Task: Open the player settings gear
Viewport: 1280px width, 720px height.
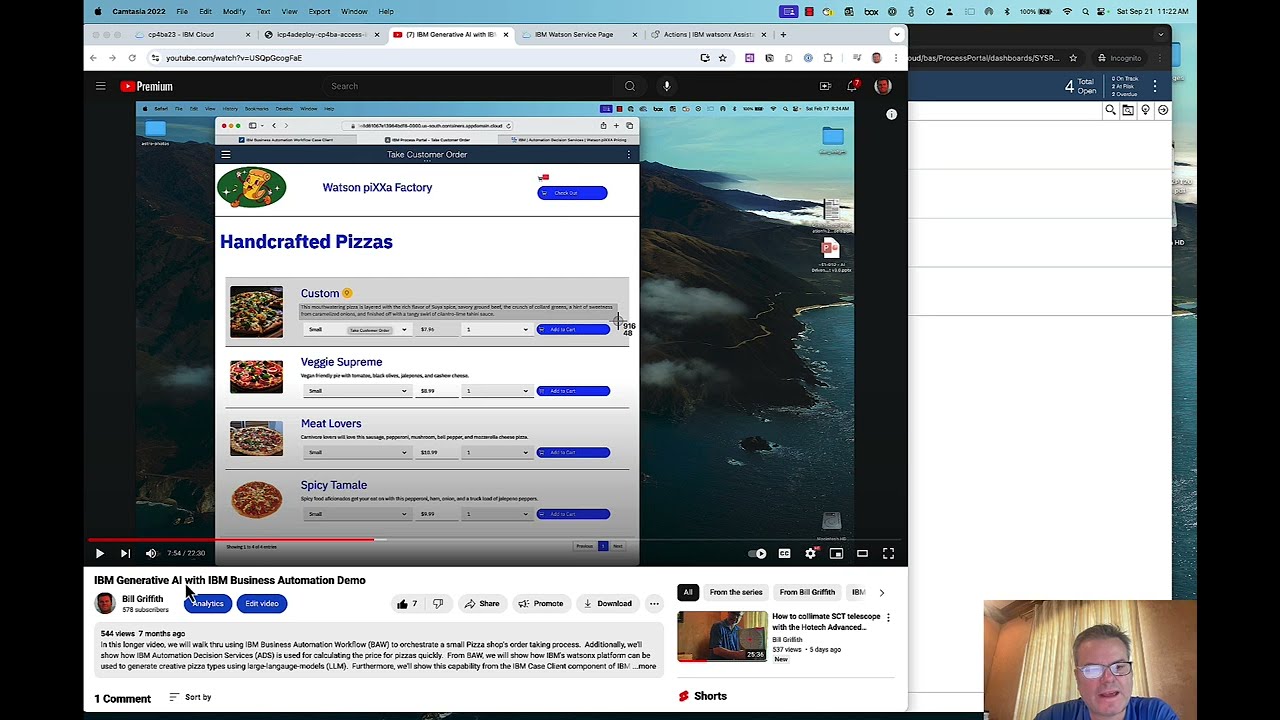Action: pyautogui.click(x=811, y=553)
